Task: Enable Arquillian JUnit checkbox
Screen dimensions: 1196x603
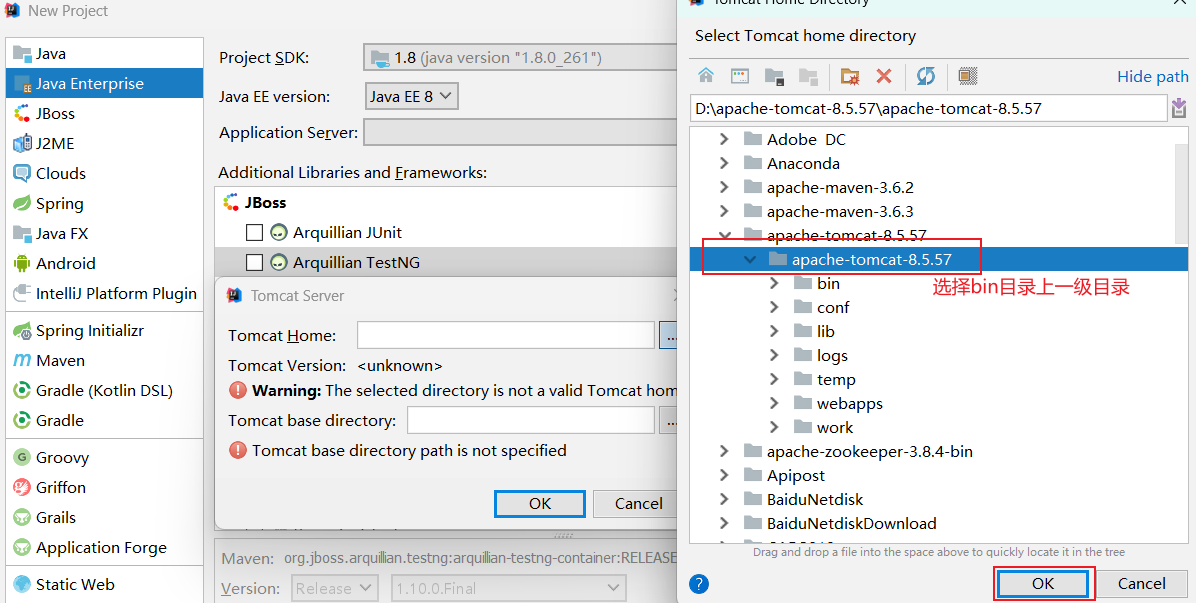Action: point(255,233)
